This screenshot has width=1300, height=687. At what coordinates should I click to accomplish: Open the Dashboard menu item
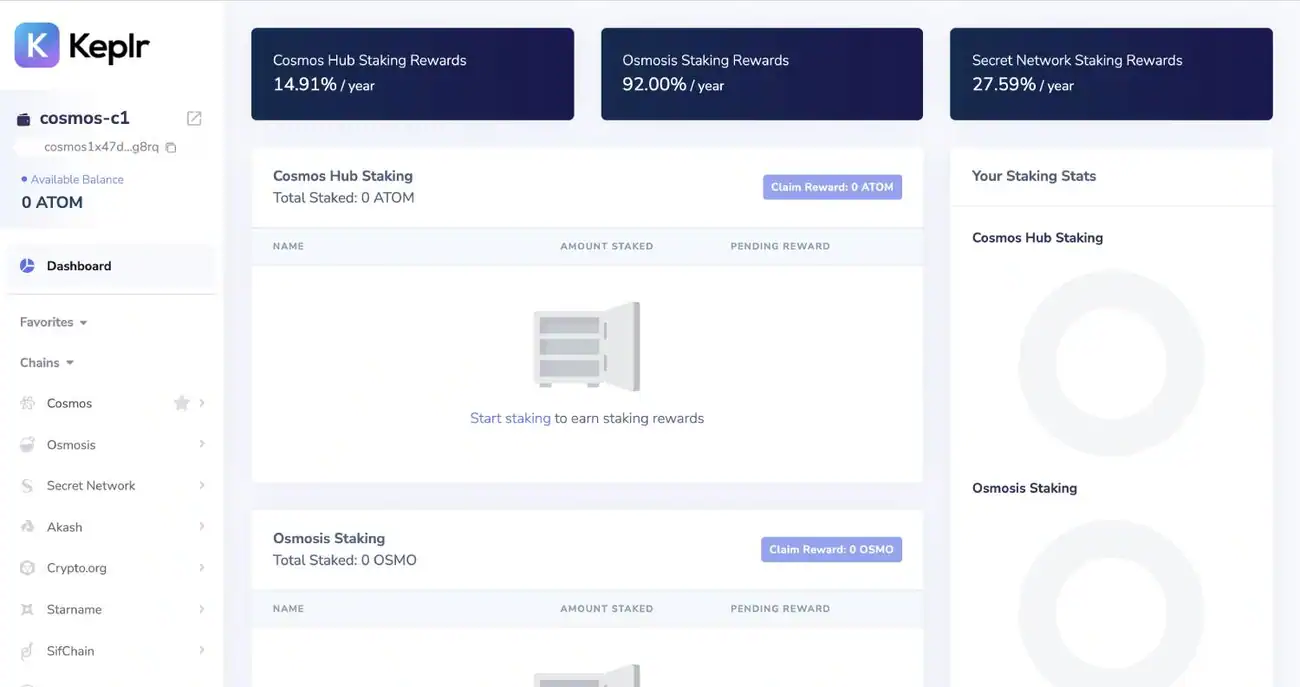[x=79, y=266]
